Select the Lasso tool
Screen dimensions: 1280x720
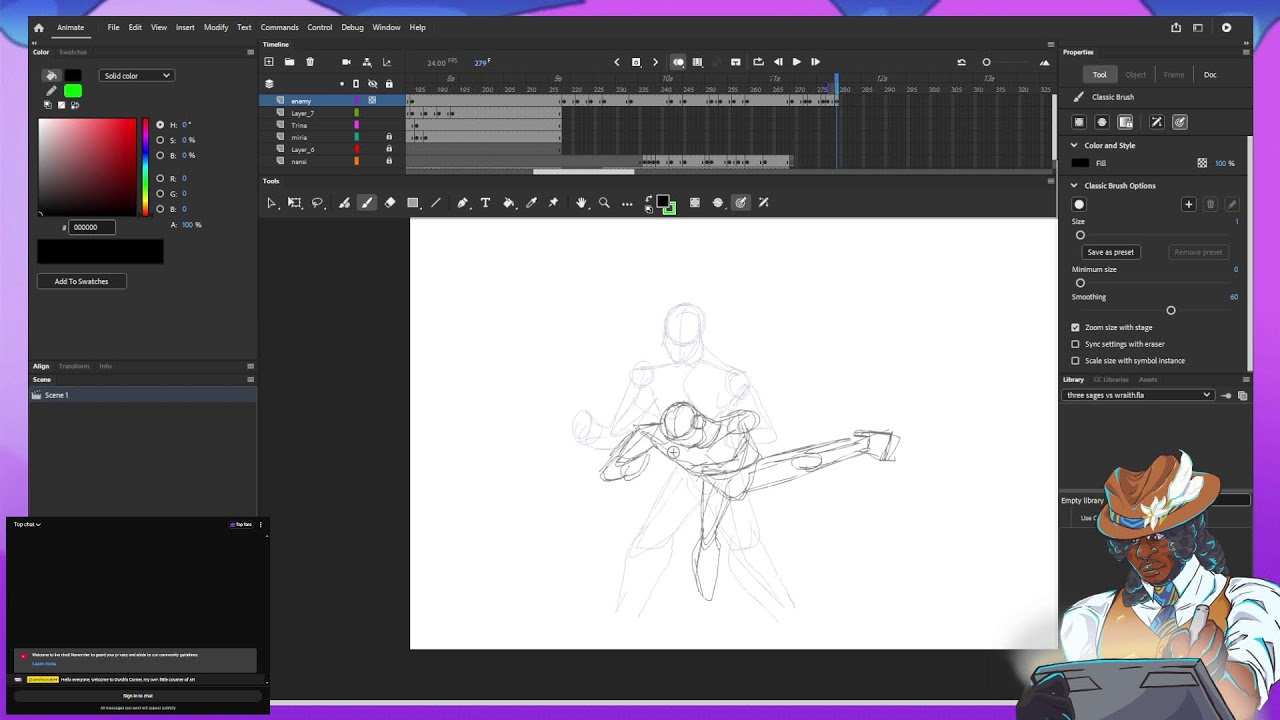(318, 203)
